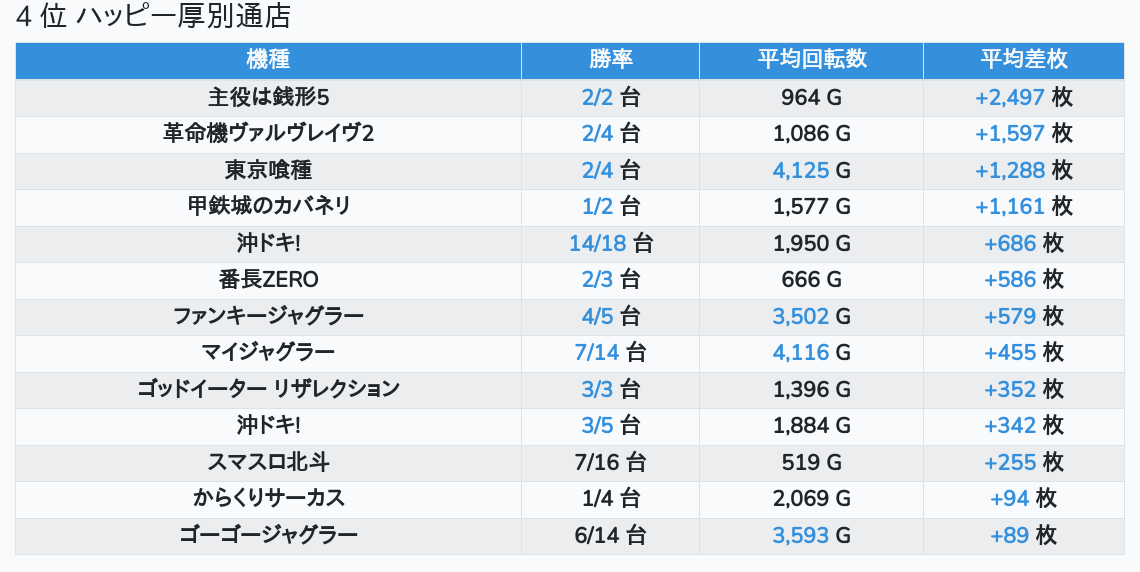1140x572 pixels.
Task: Select the からくりサーカス machine name
Action: point(268,498)
